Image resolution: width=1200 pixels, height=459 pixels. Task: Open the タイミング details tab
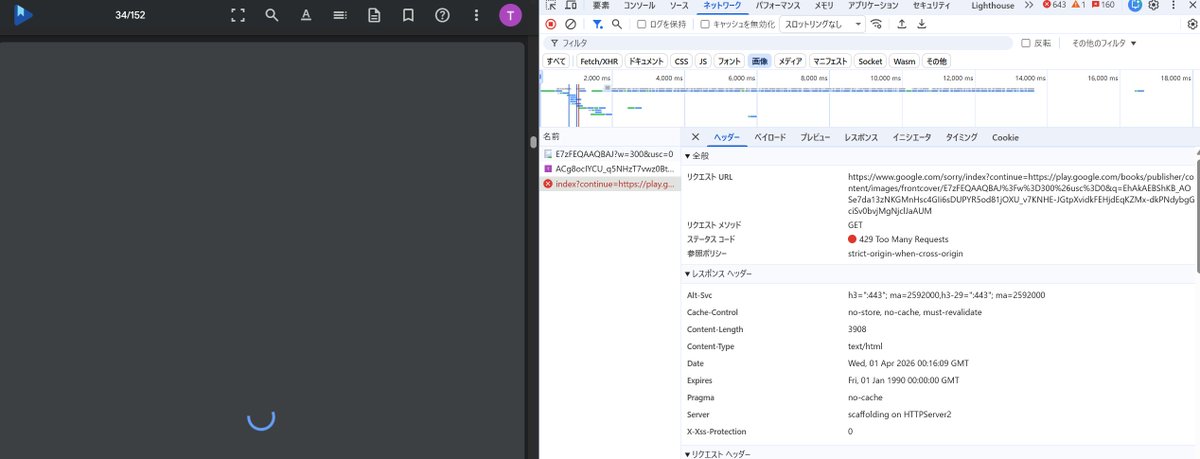(962, 137)
